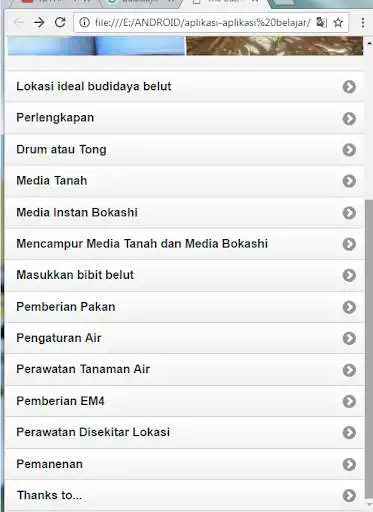Open Mencampur Media Tanah dan Media Bokashi
This screenshot has width=373, height=512.
[185, 244]
